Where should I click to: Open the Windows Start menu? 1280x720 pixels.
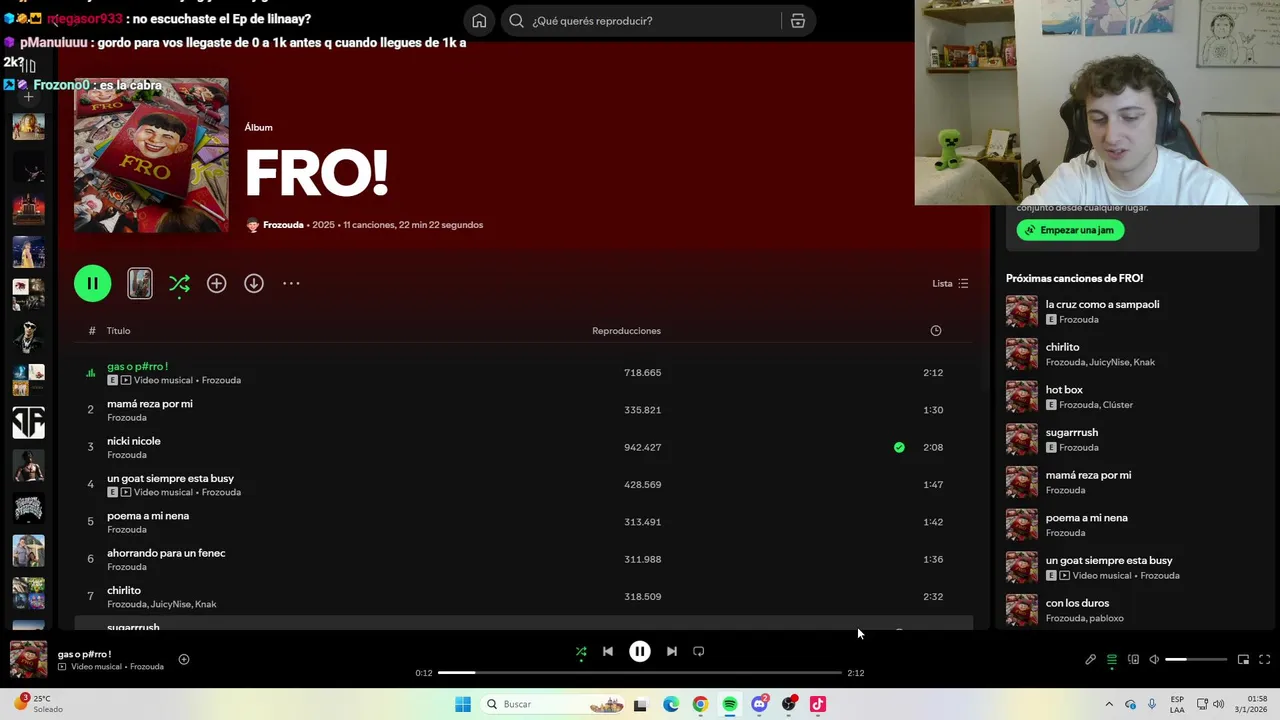coord(463,705)
